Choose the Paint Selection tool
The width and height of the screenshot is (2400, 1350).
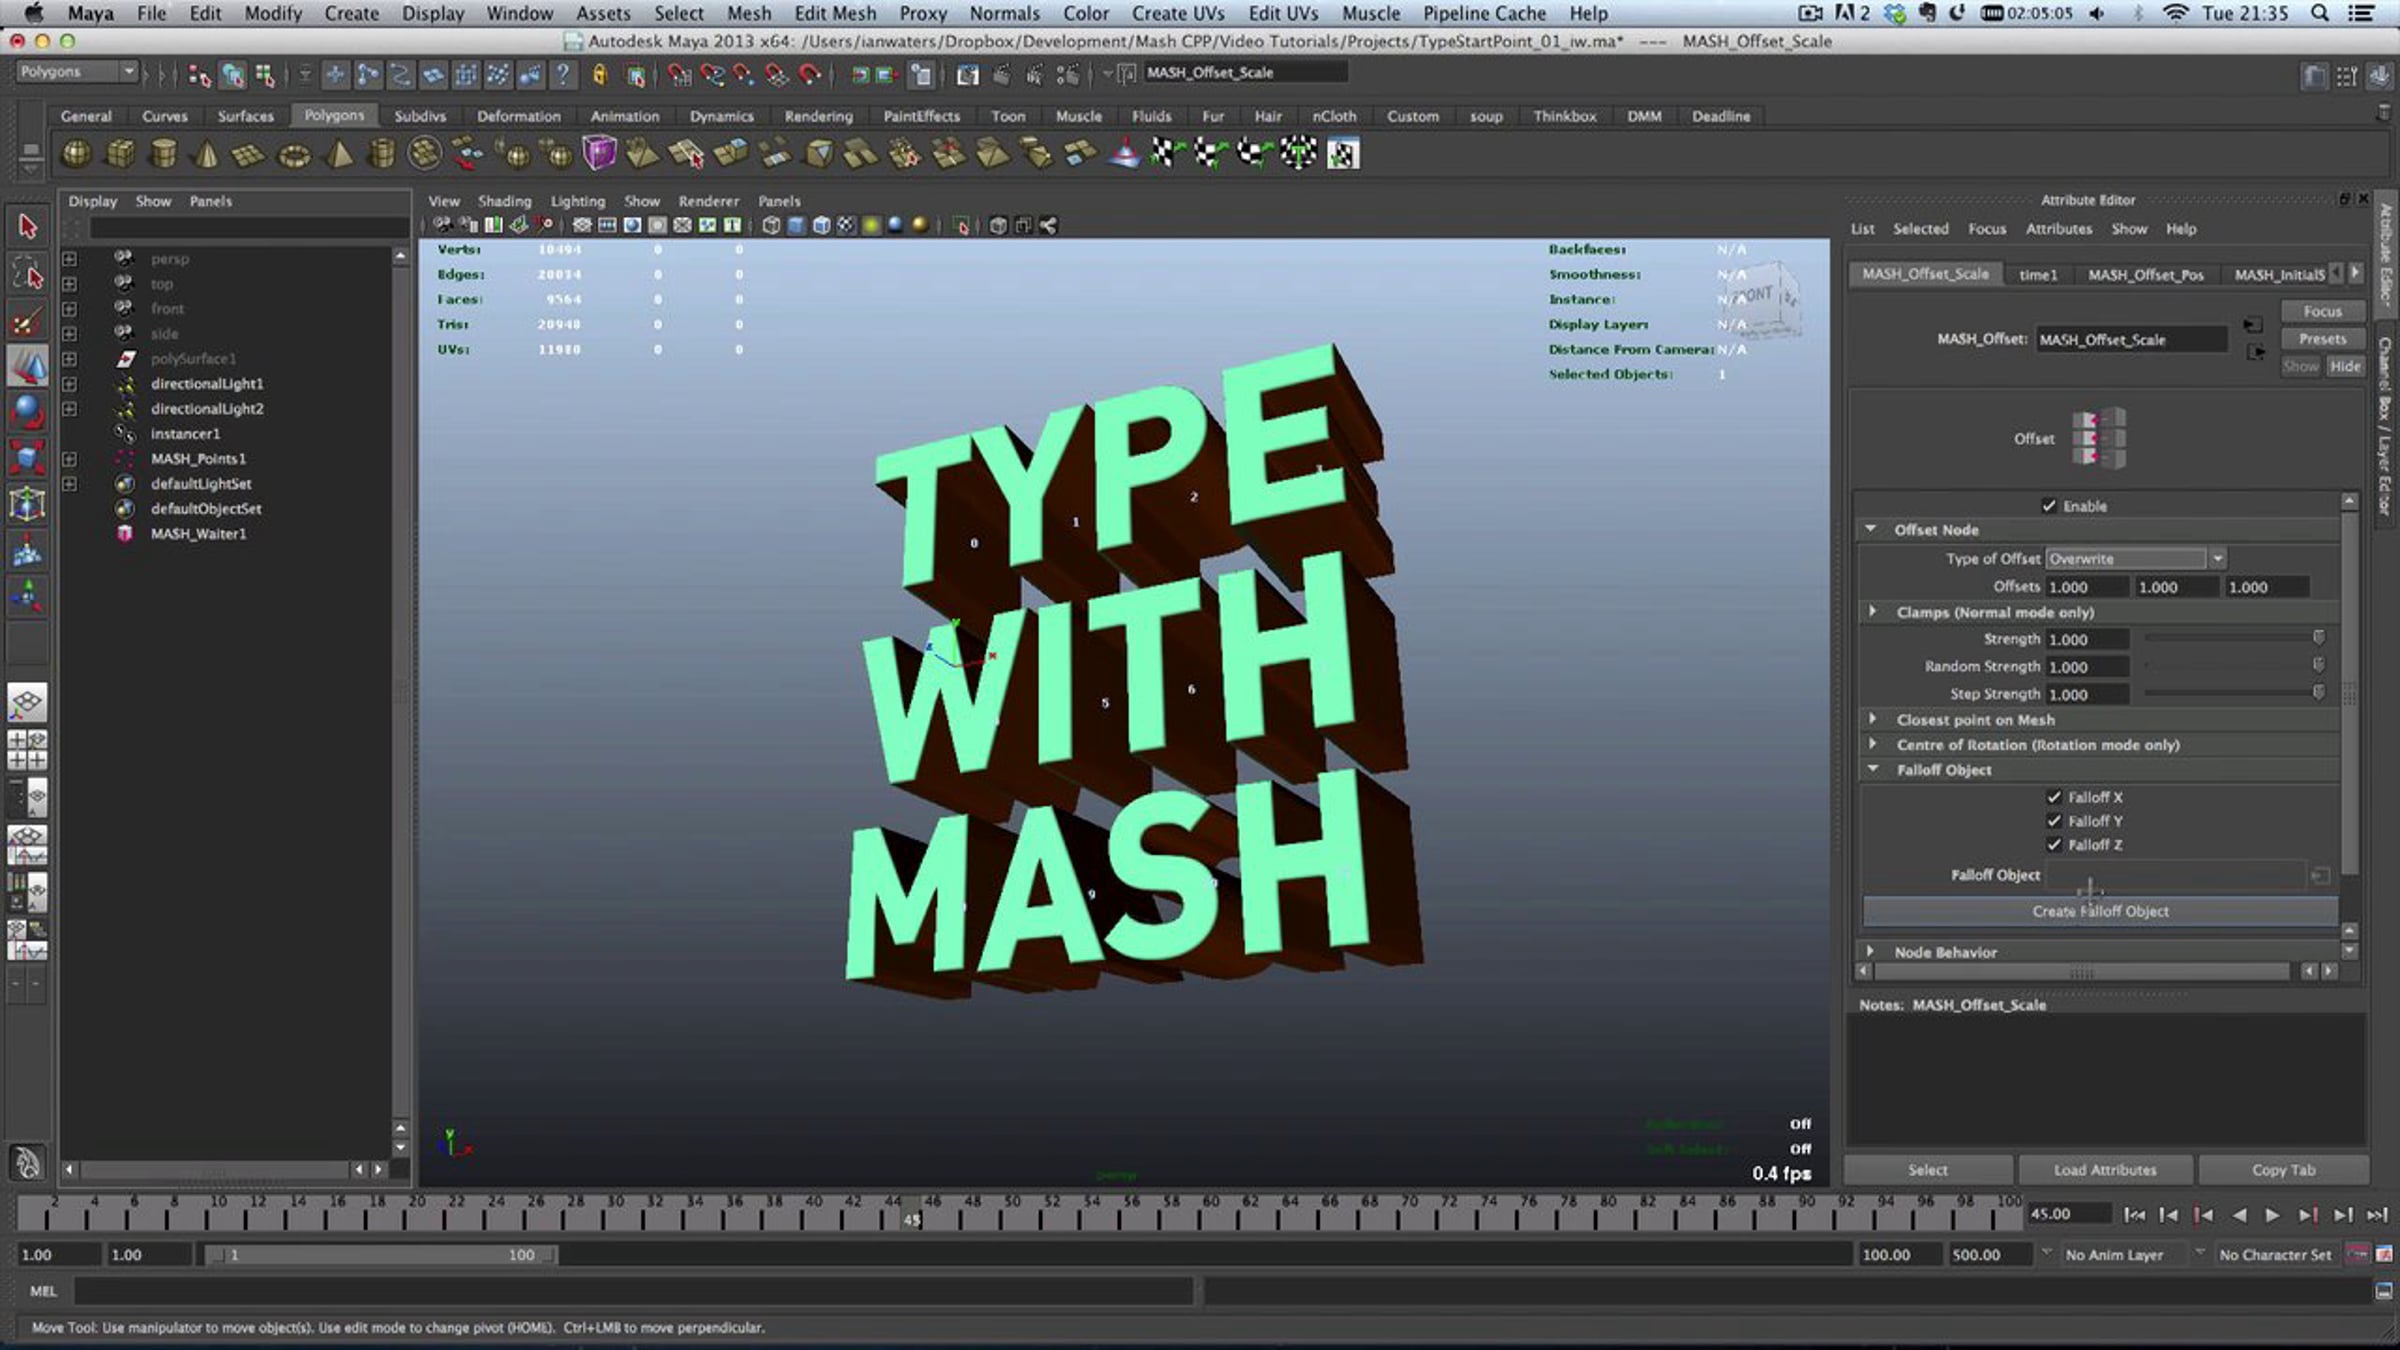(x=28, y=321)
